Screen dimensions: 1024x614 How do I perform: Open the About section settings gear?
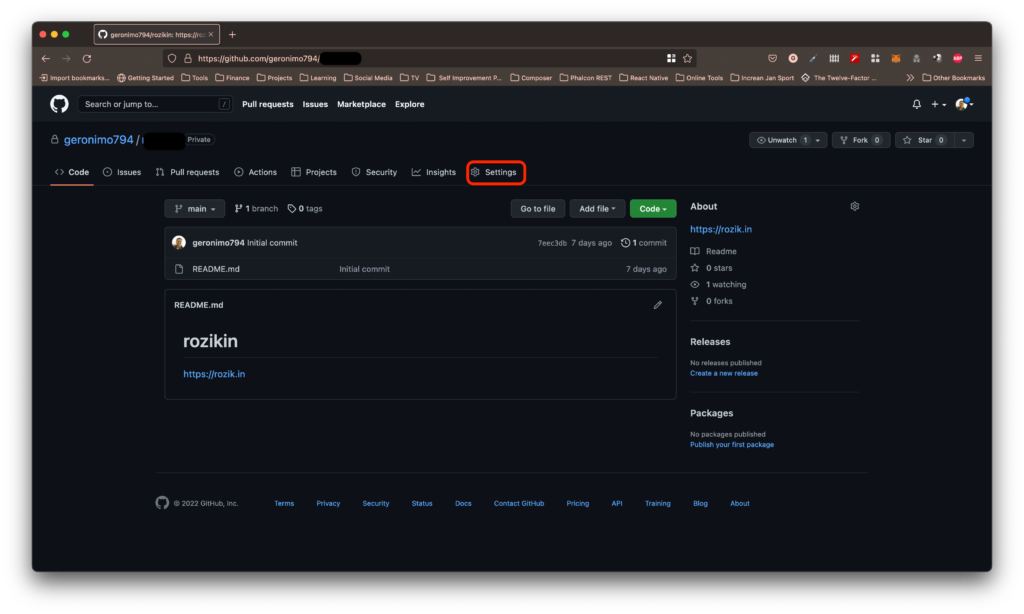(855, 206)
